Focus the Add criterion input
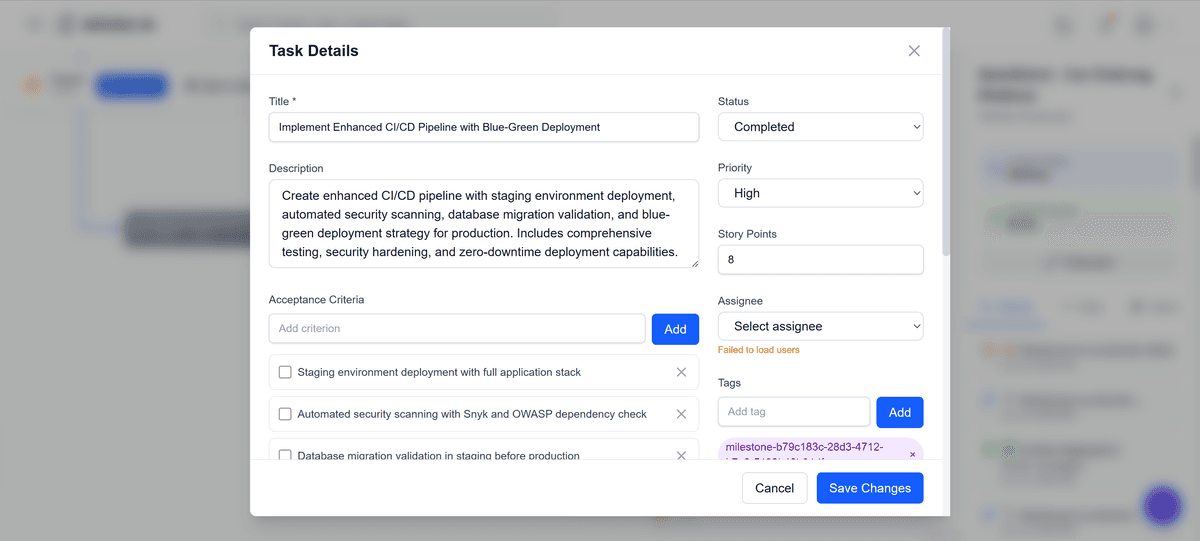Viewport: 1200px width, 541px height. [457, 329]
